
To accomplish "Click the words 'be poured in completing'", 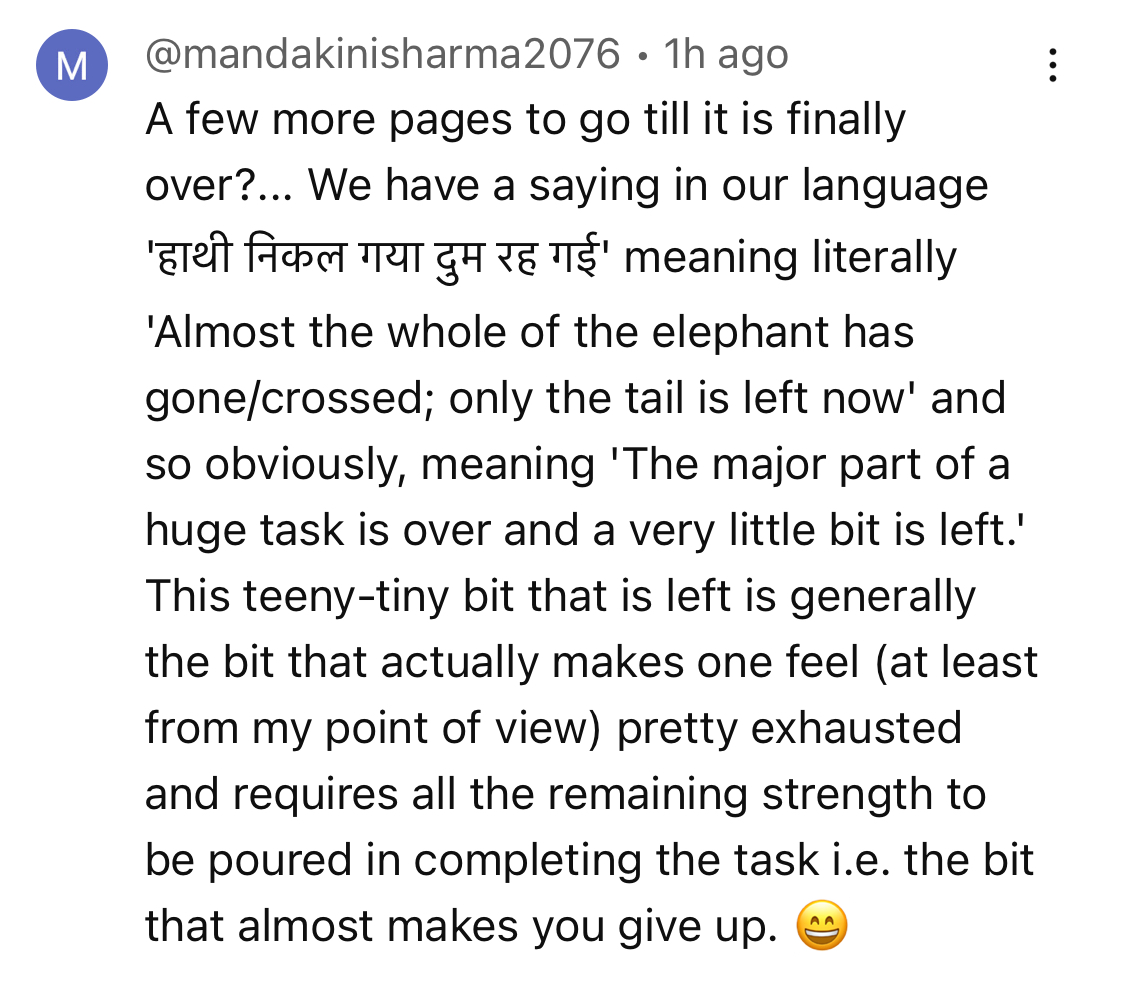I will point(393,860).
